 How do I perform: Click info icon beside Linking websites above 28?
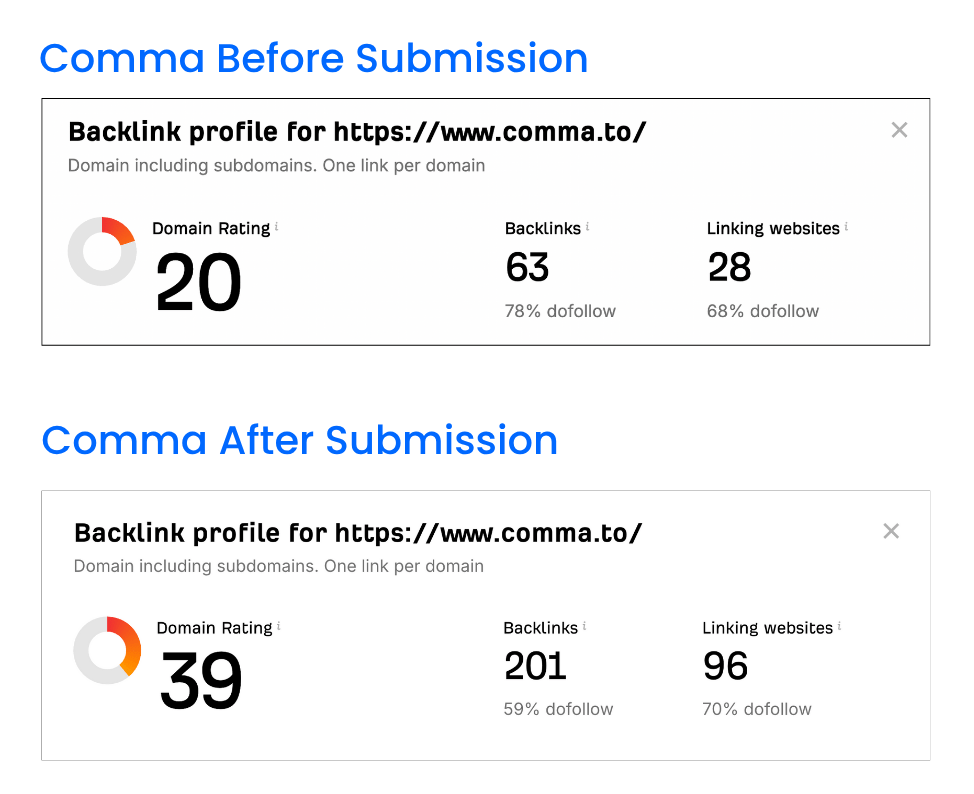pos(846,227)
